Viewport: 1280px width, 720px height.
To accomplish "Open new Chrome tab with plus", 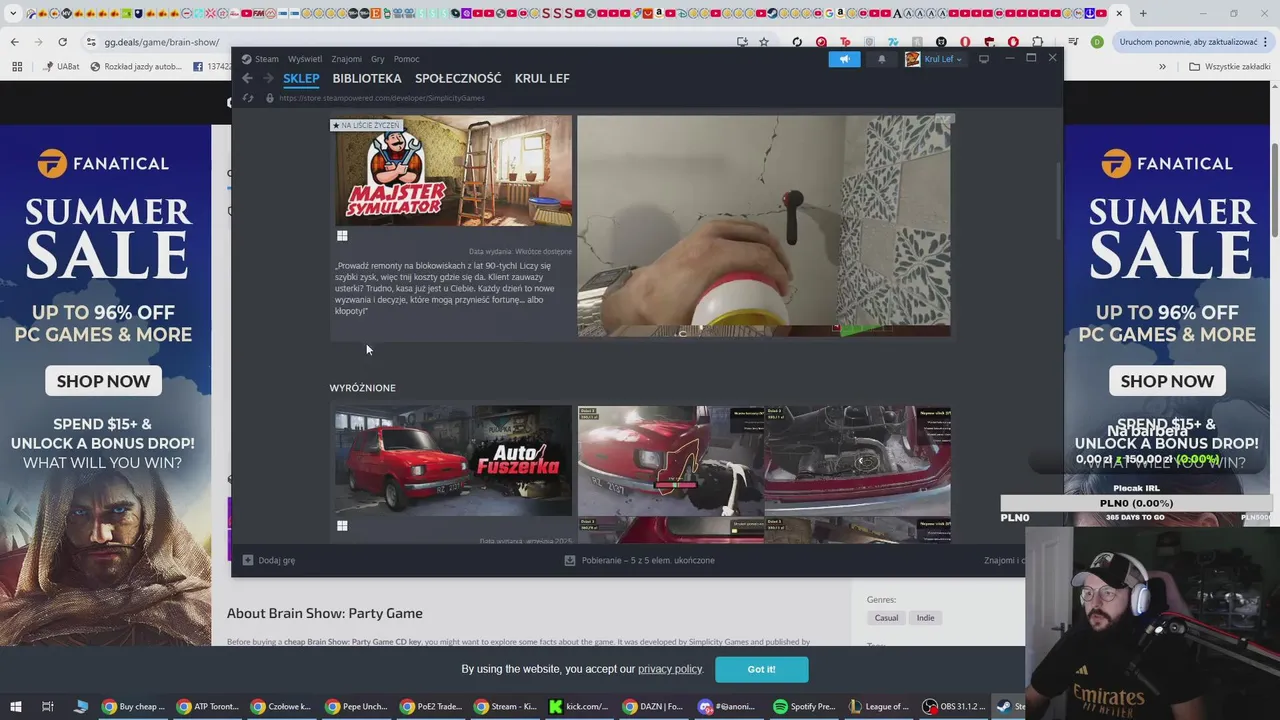I will [x=1143, y=14].
